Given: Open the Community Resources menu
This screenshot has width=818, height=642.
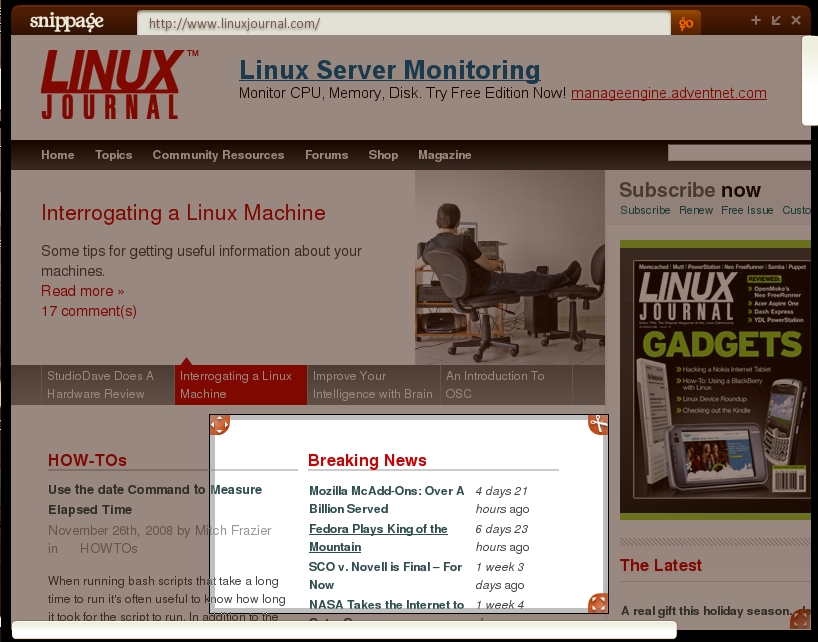Looking at the screenshot, I should [x=218, y=155].
